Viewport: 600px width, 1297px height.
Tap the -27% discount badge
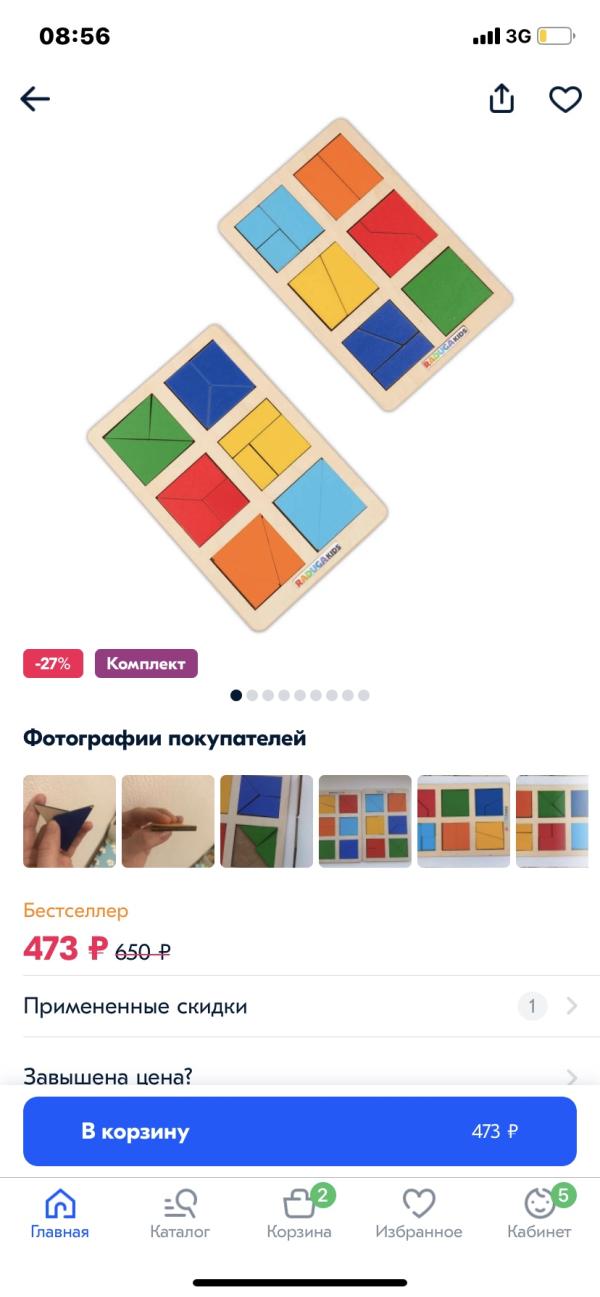coord(53,664)
